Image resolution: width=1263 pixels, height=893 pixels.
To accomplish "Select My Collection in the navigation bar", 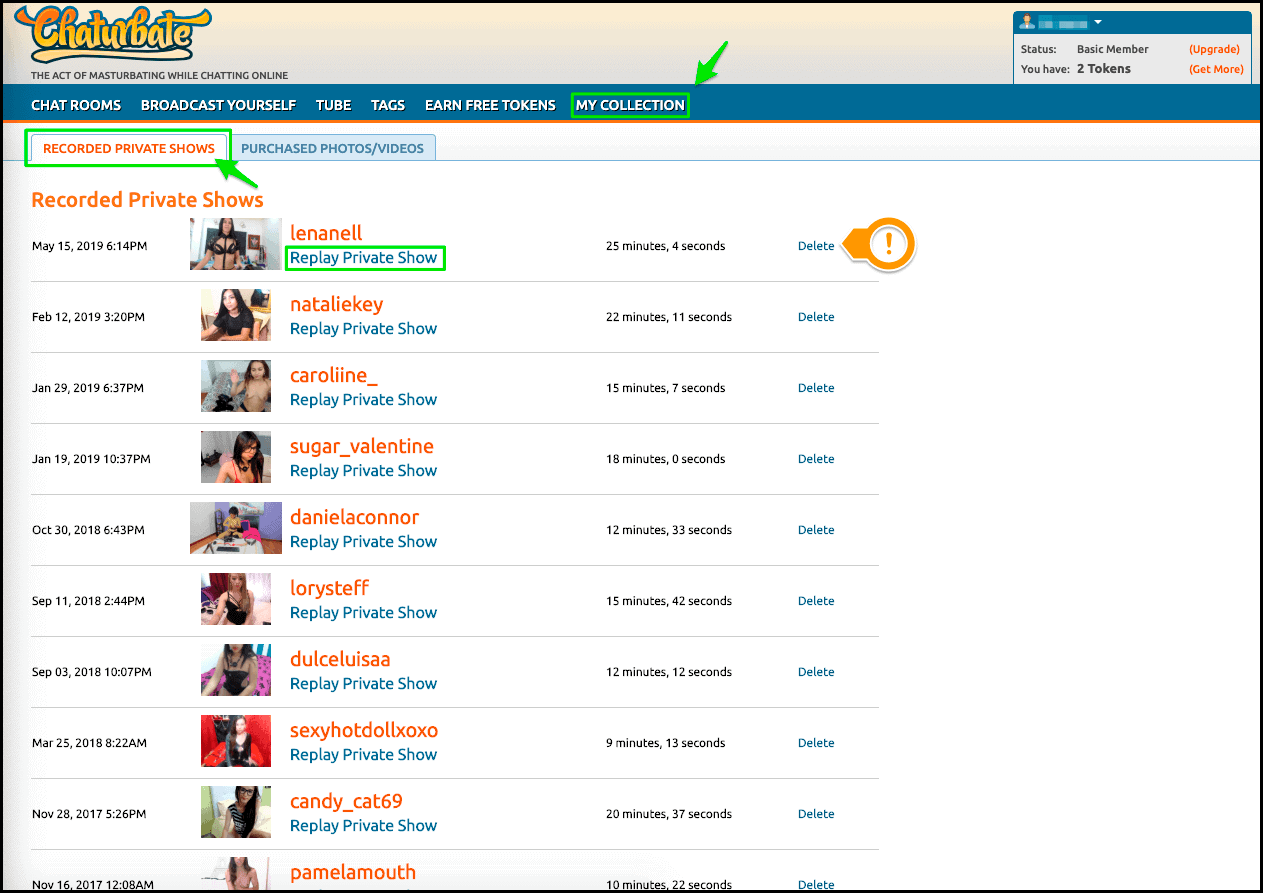I will [630, 105].
